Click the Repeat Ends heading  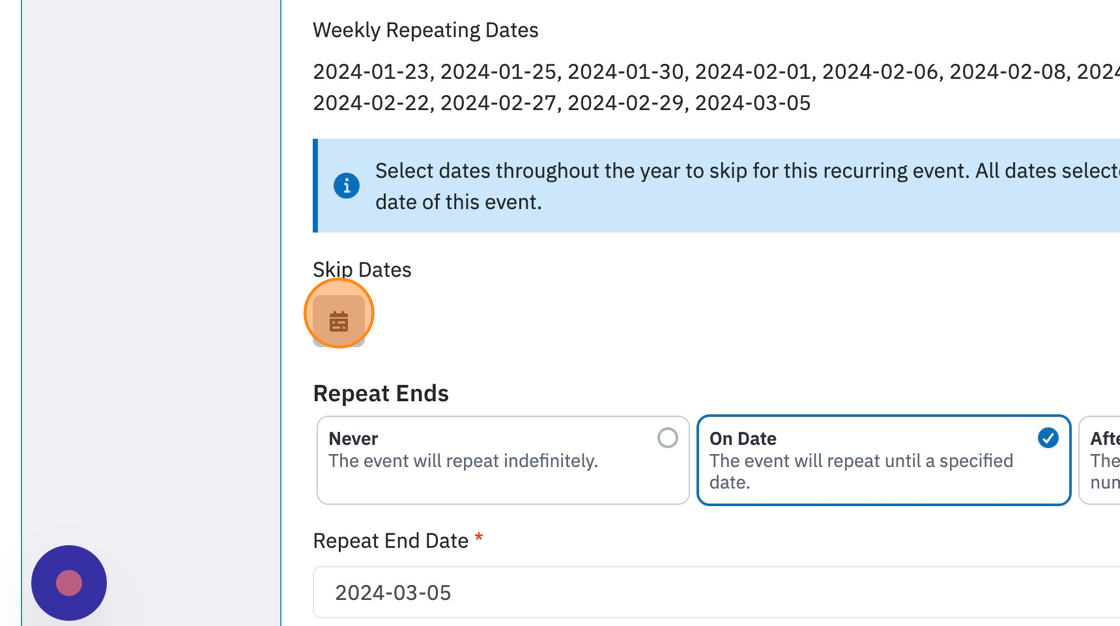click(x=381, y=393)
